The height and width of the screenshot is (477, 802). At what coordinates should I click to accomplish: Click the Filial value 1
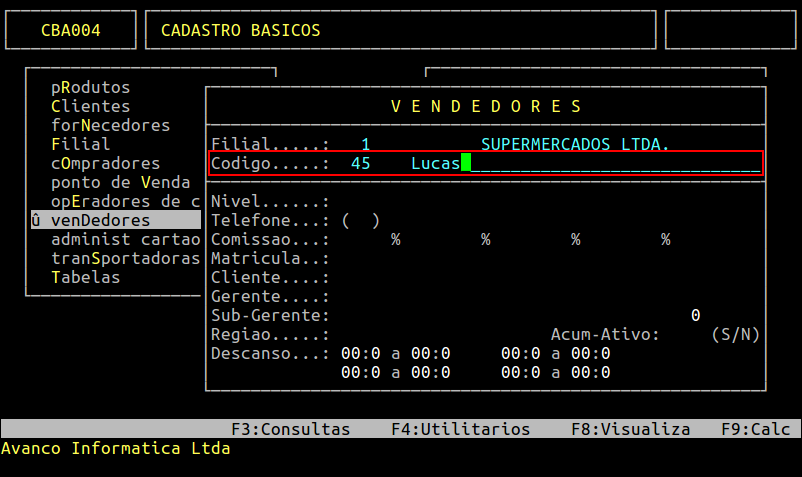(366, 144)
